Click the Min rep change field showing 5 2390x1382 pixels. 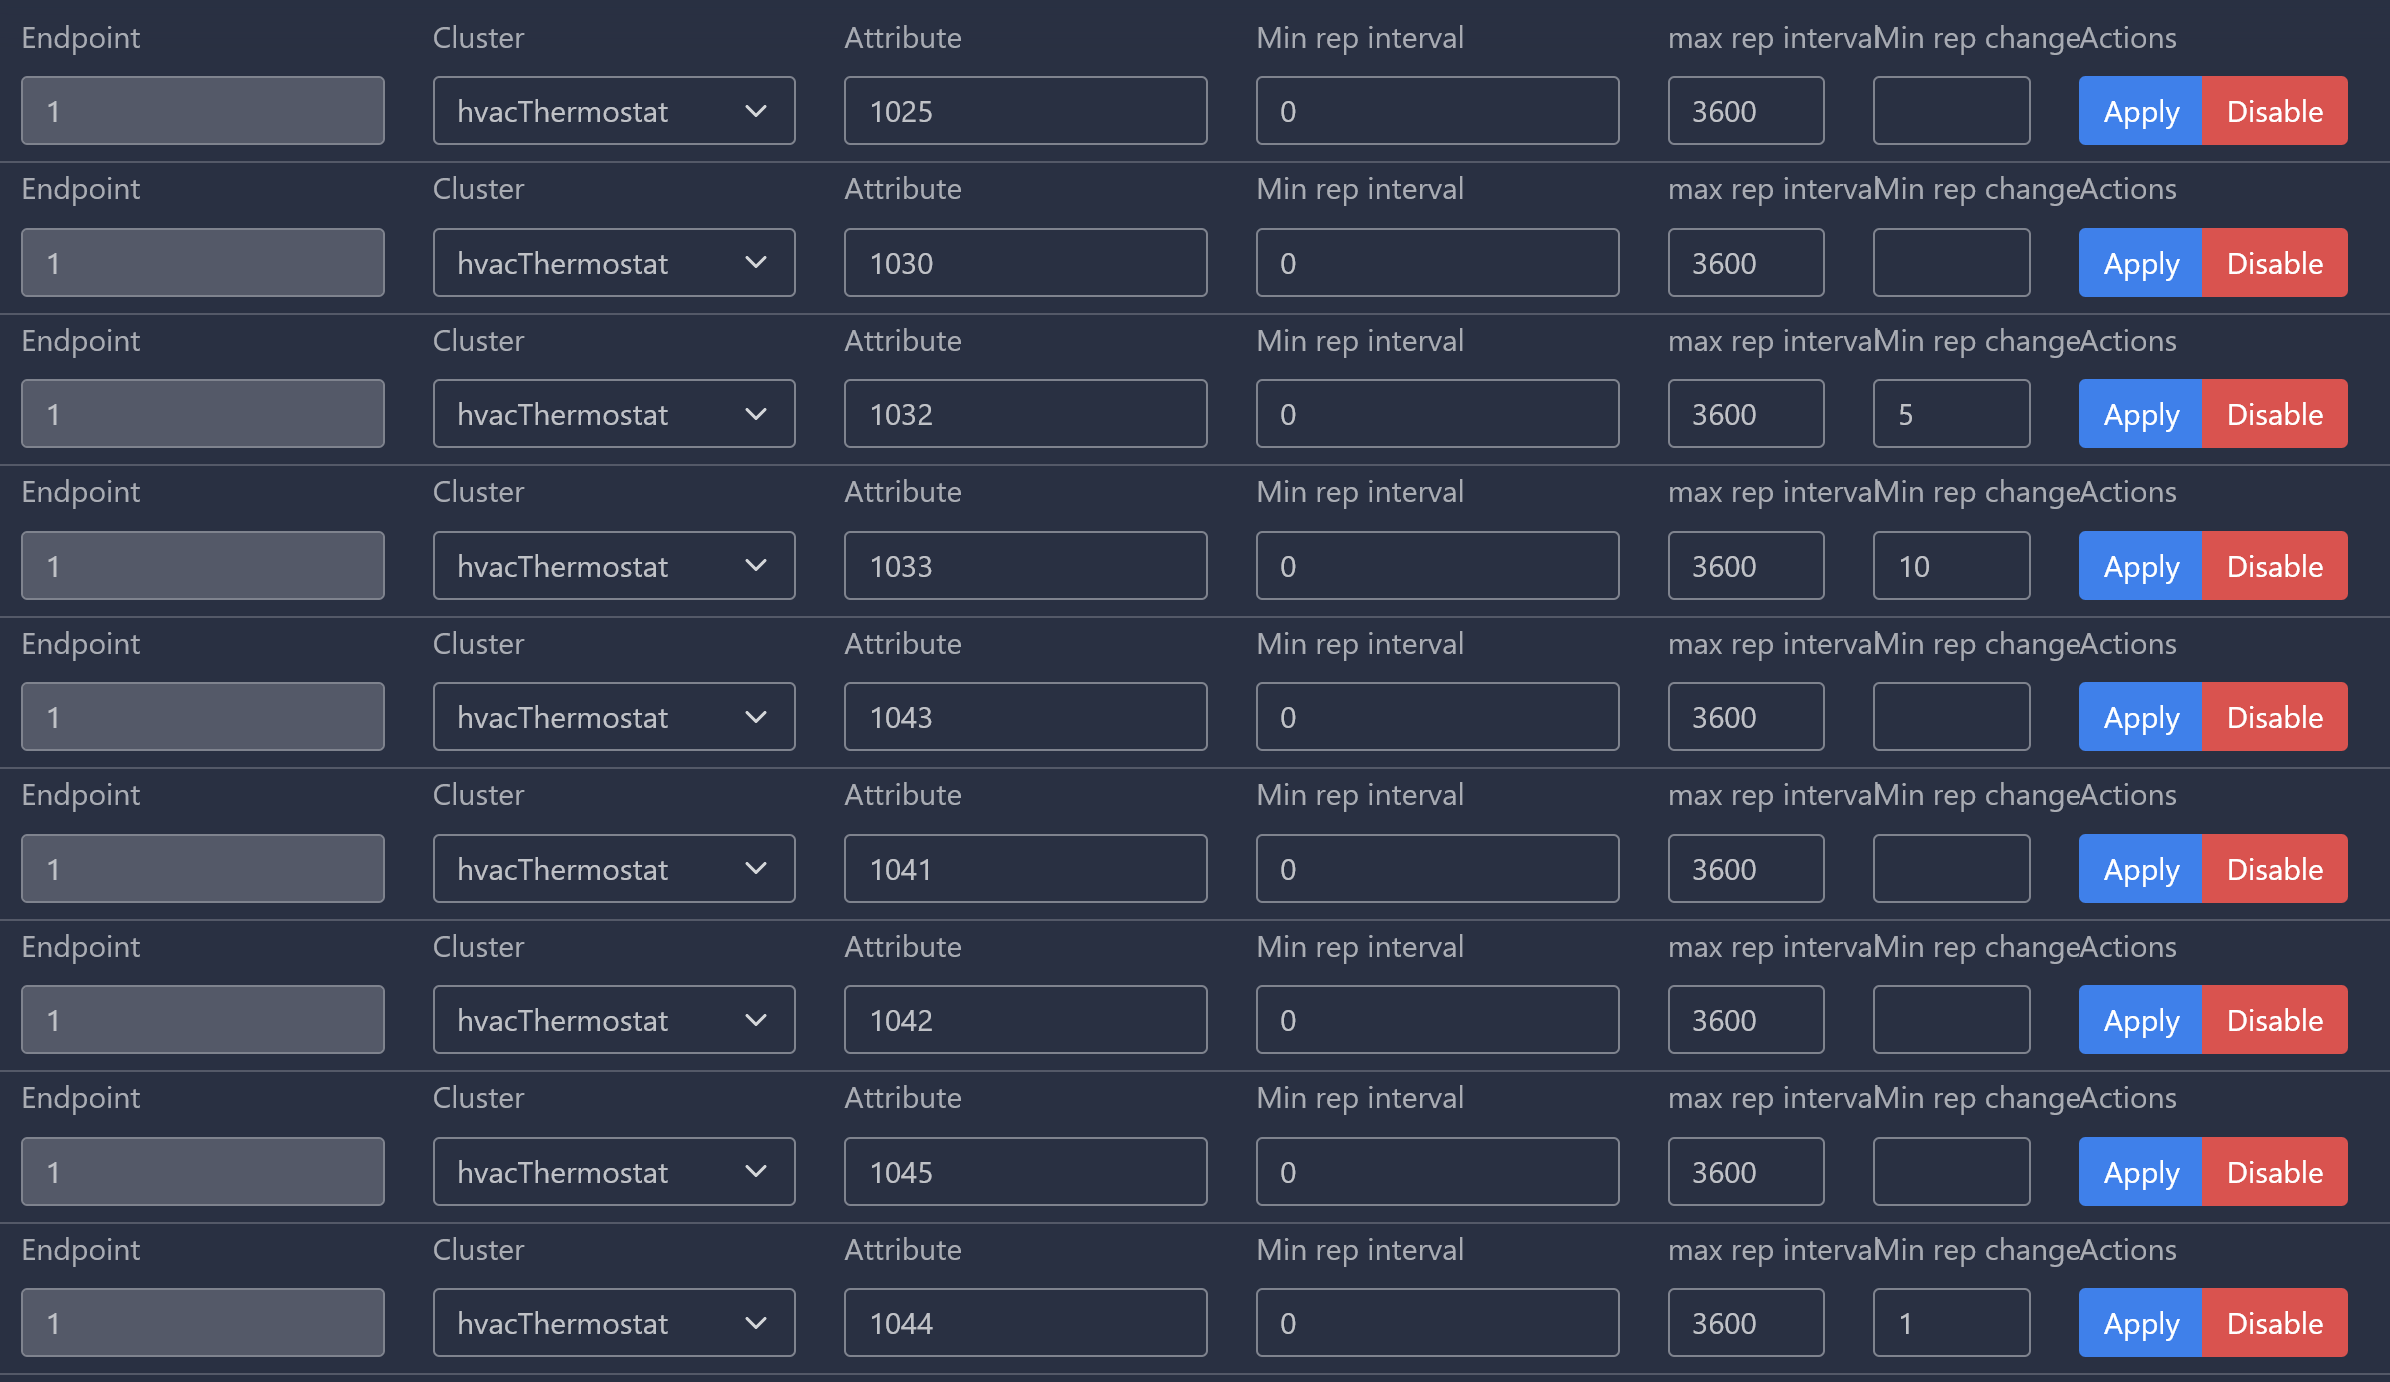(1949, 414)
